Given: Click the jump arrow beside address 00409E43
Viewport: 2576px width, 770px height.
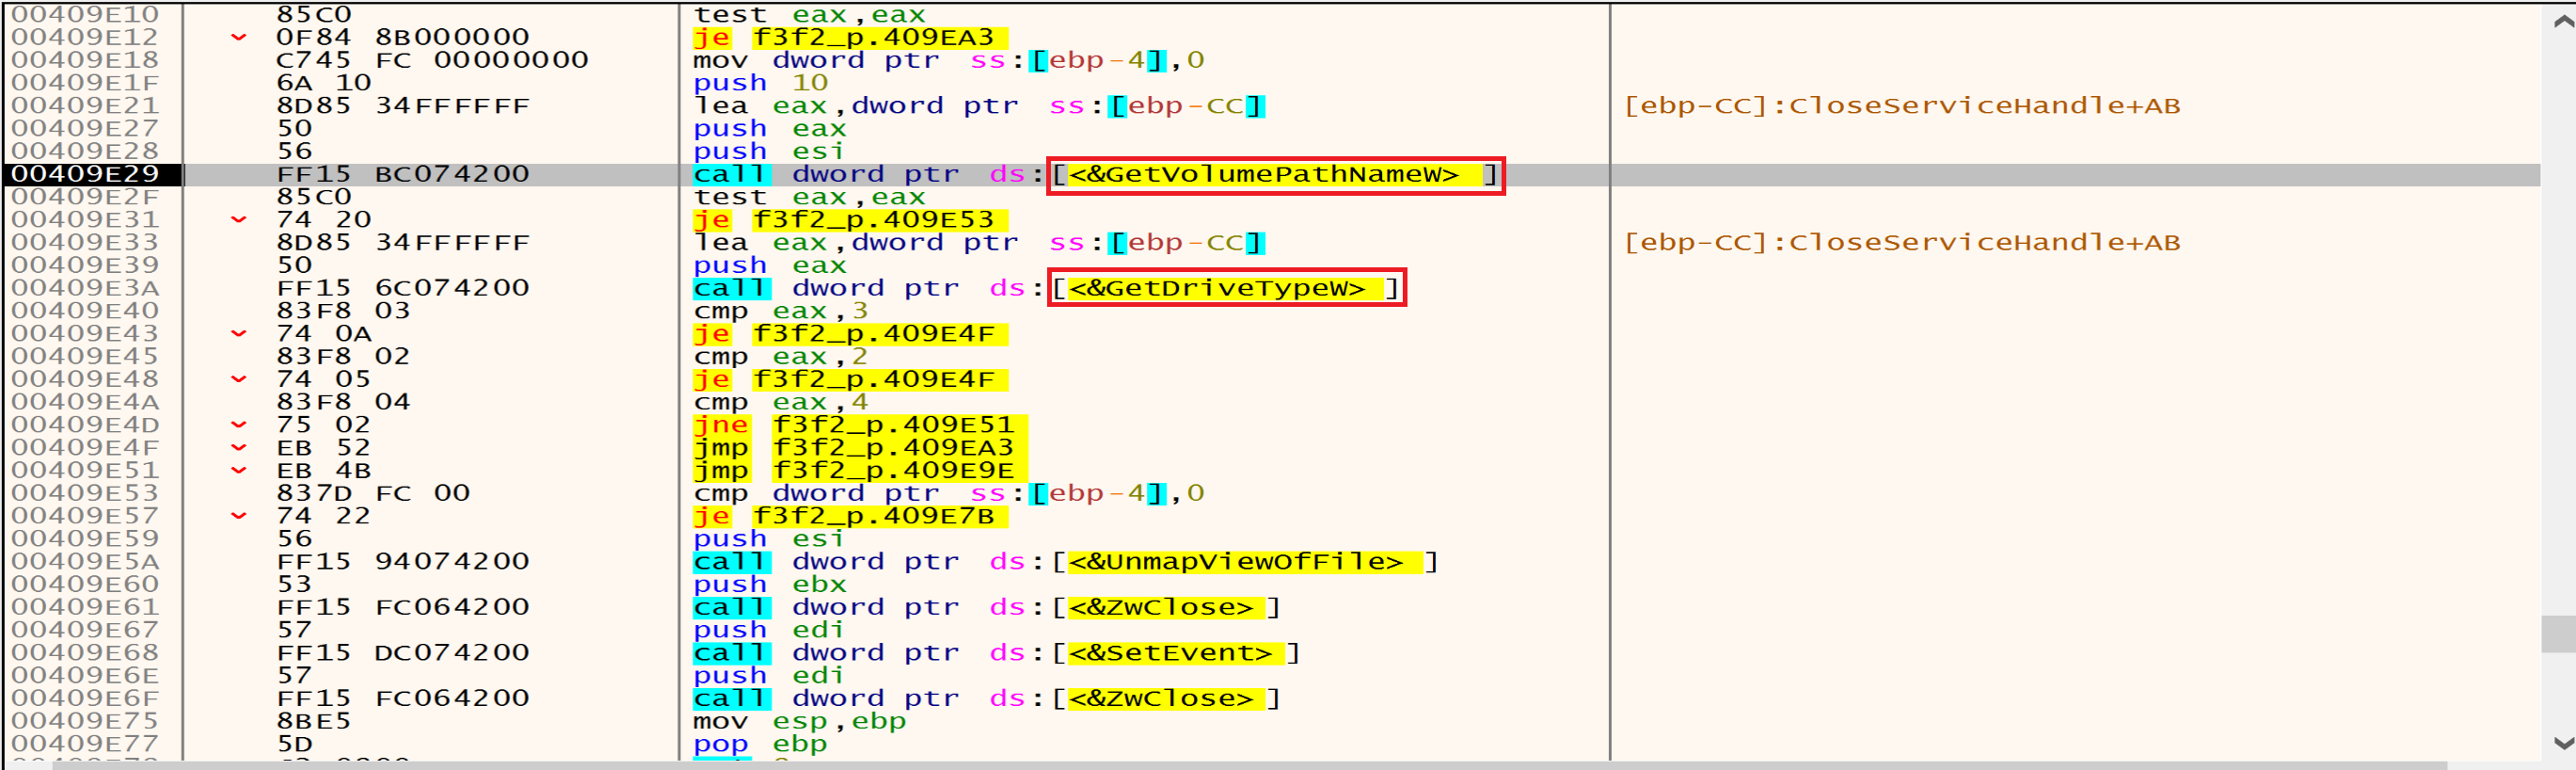Looking at the screenshot, I should [238, 334].
